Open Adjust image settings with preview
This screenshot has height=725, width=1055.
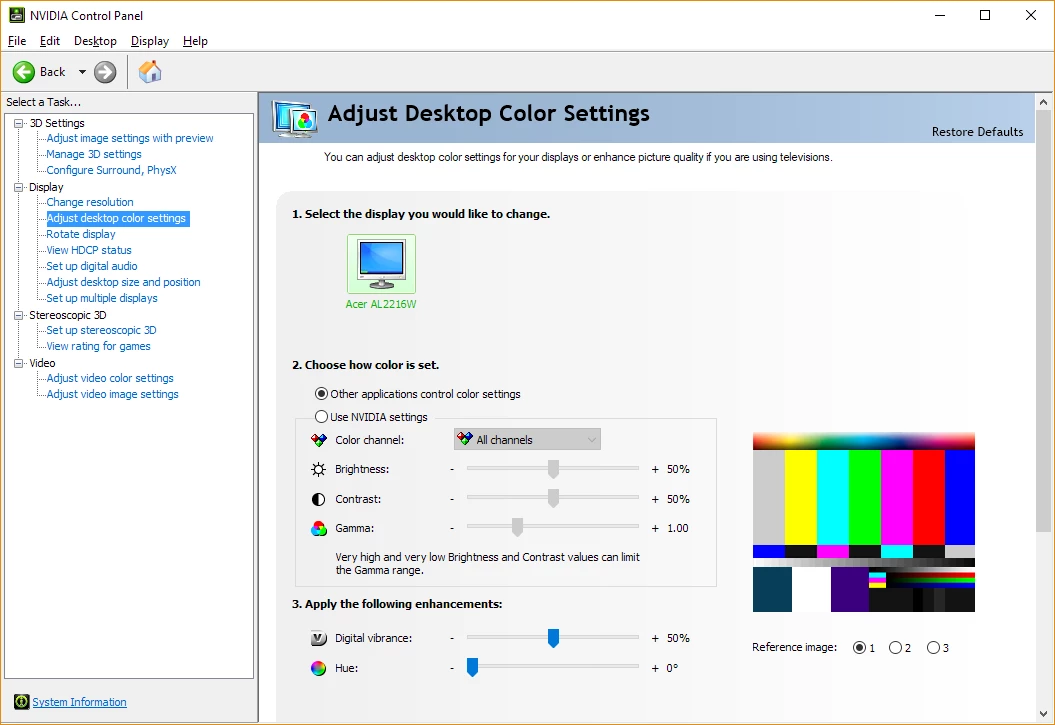(x=130, y=138)
